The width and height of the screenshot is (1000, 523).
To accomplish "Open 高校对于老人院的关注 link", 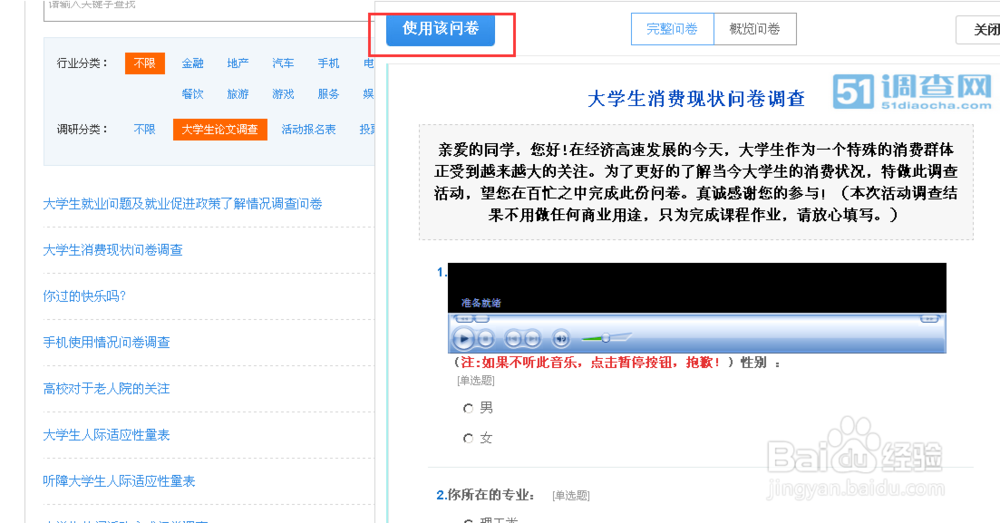I will [107, 388].
